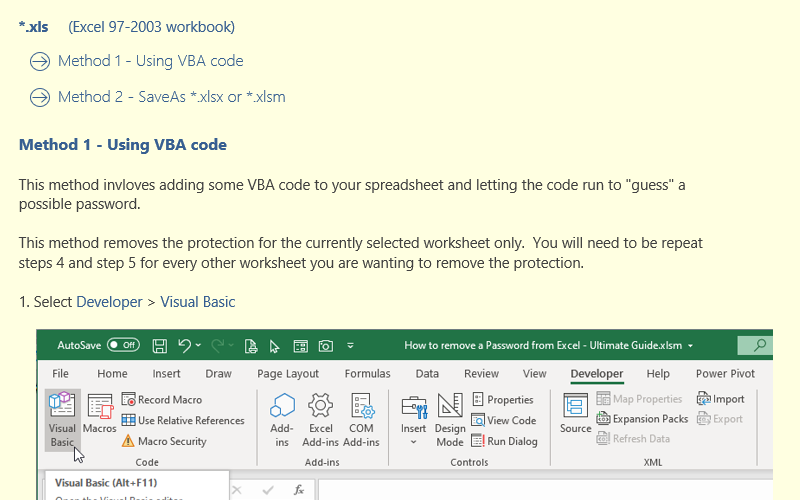Click the XML Import button

tap(720, 399)
